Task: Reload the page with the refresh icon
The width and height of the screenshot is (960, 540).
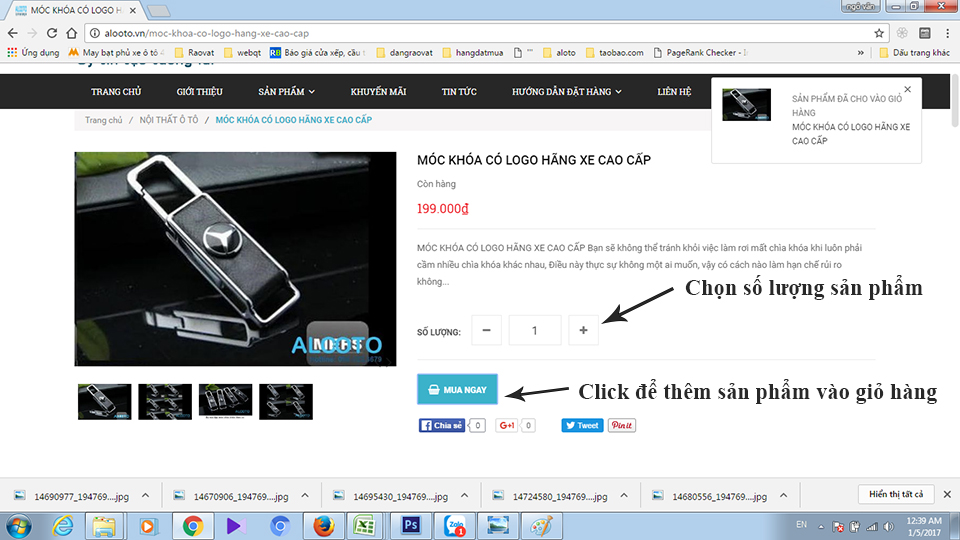Action: pos(52,33)
